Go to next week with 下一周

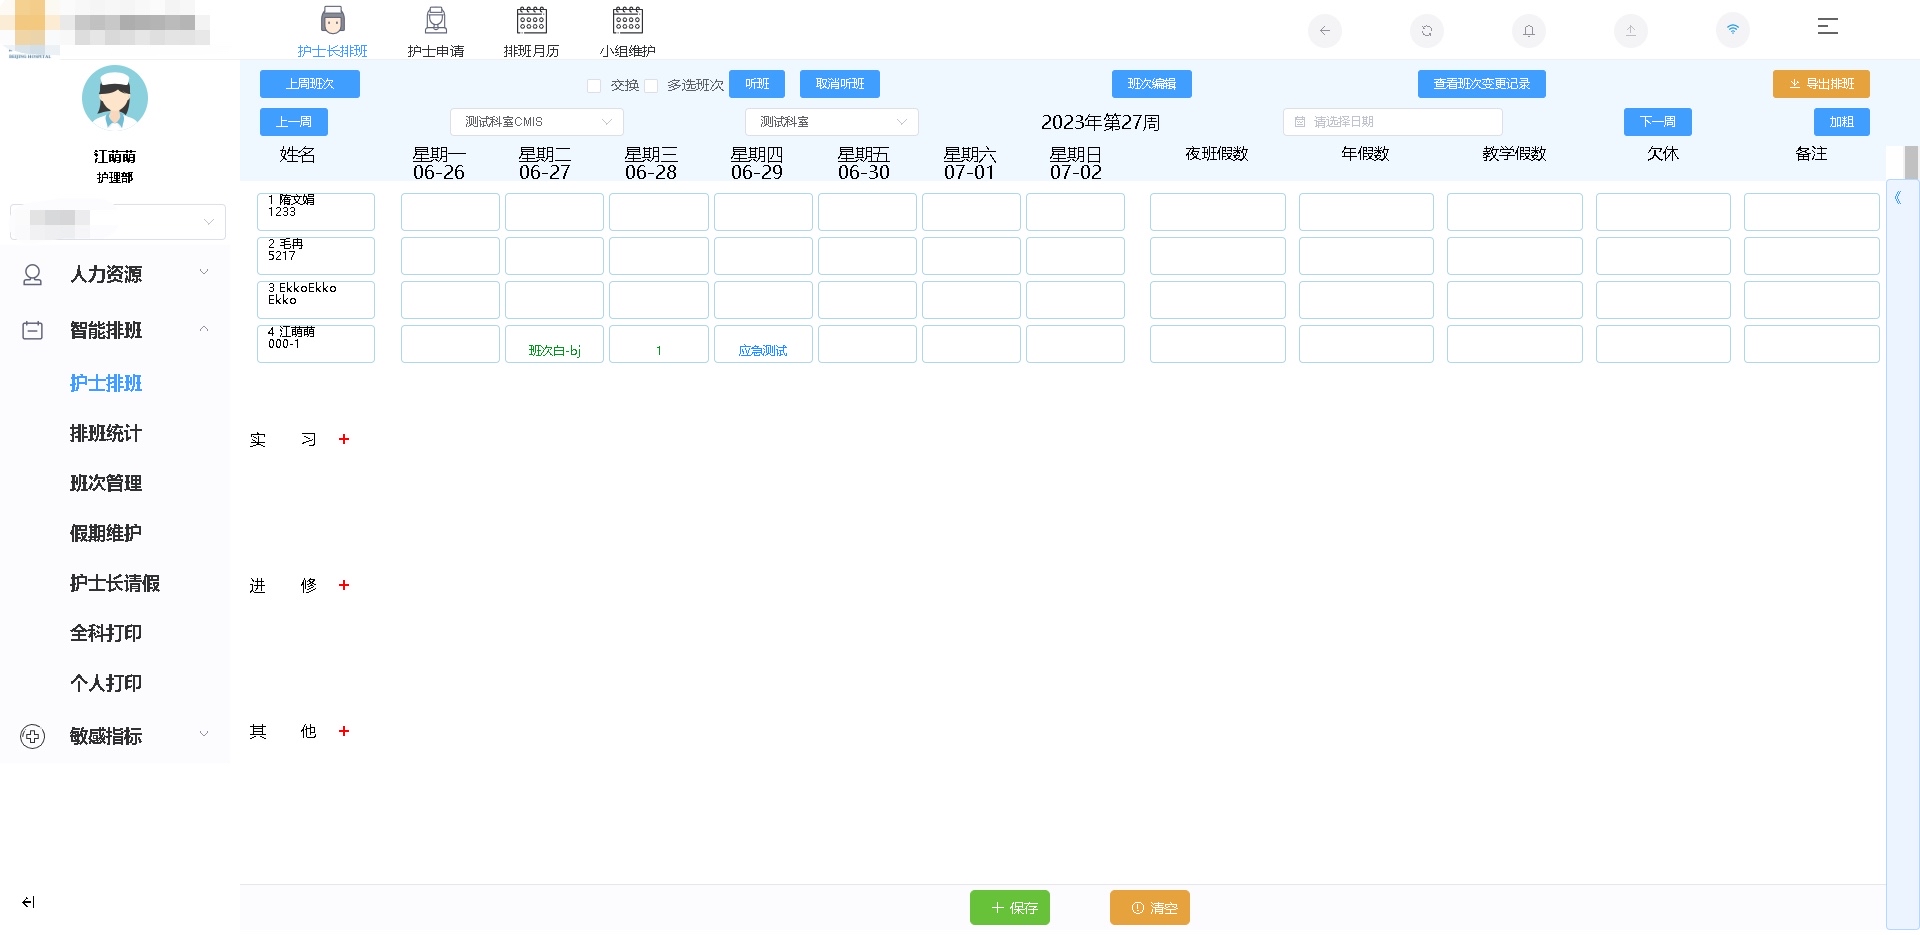(x=1658, y=122)
